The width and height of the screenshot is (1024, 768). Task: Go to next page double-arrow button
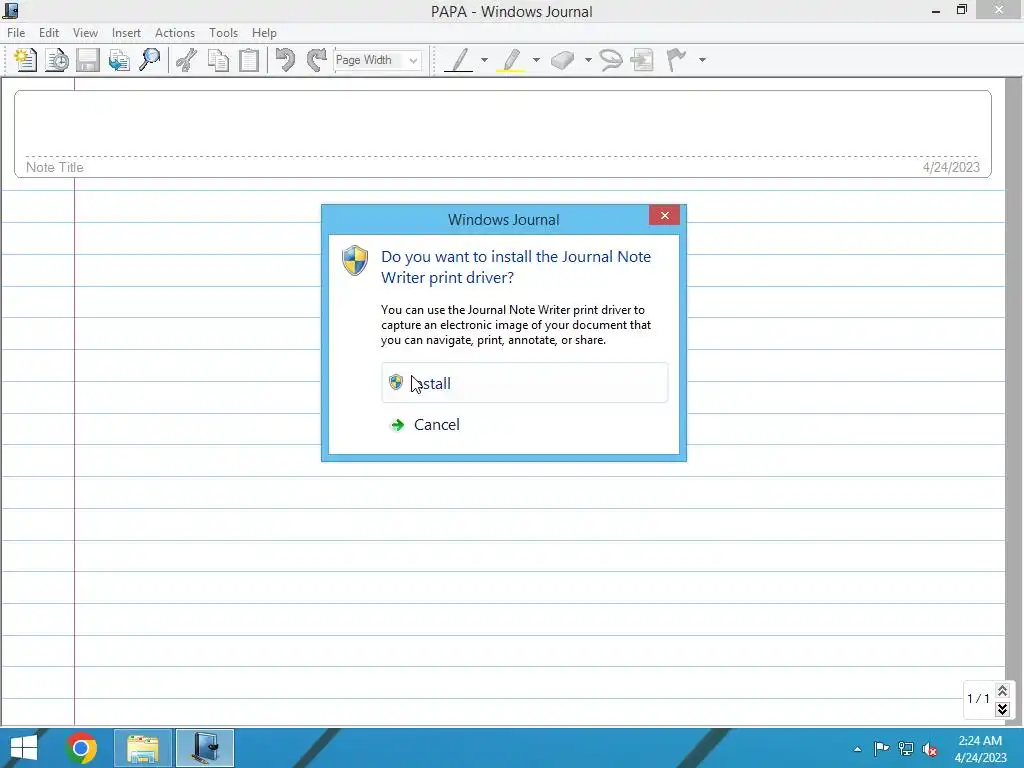[x=1002, y=709]
